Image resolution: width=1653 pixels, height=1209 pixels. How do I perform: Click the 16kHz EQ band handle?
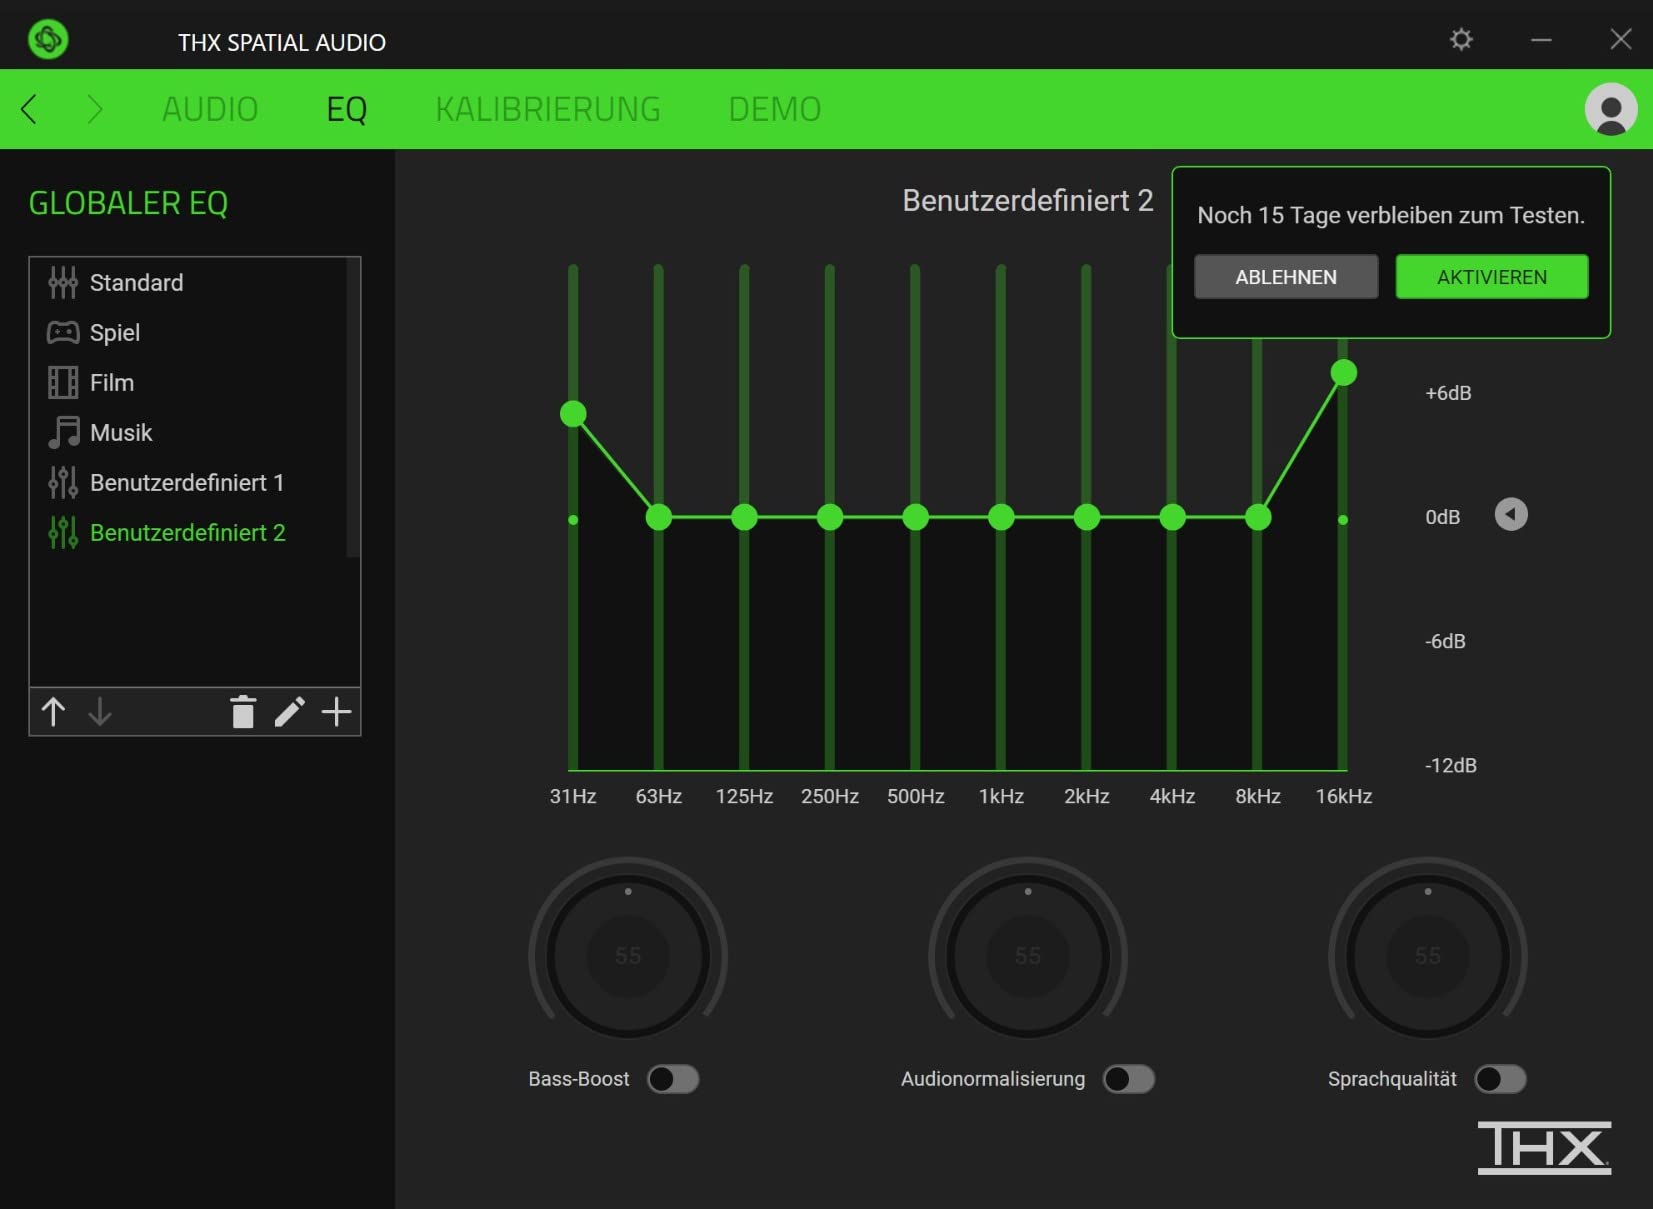coord(1344,373)
